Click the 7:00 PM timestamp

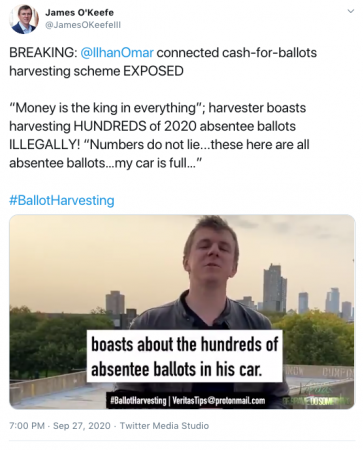(x=27, y=426)
